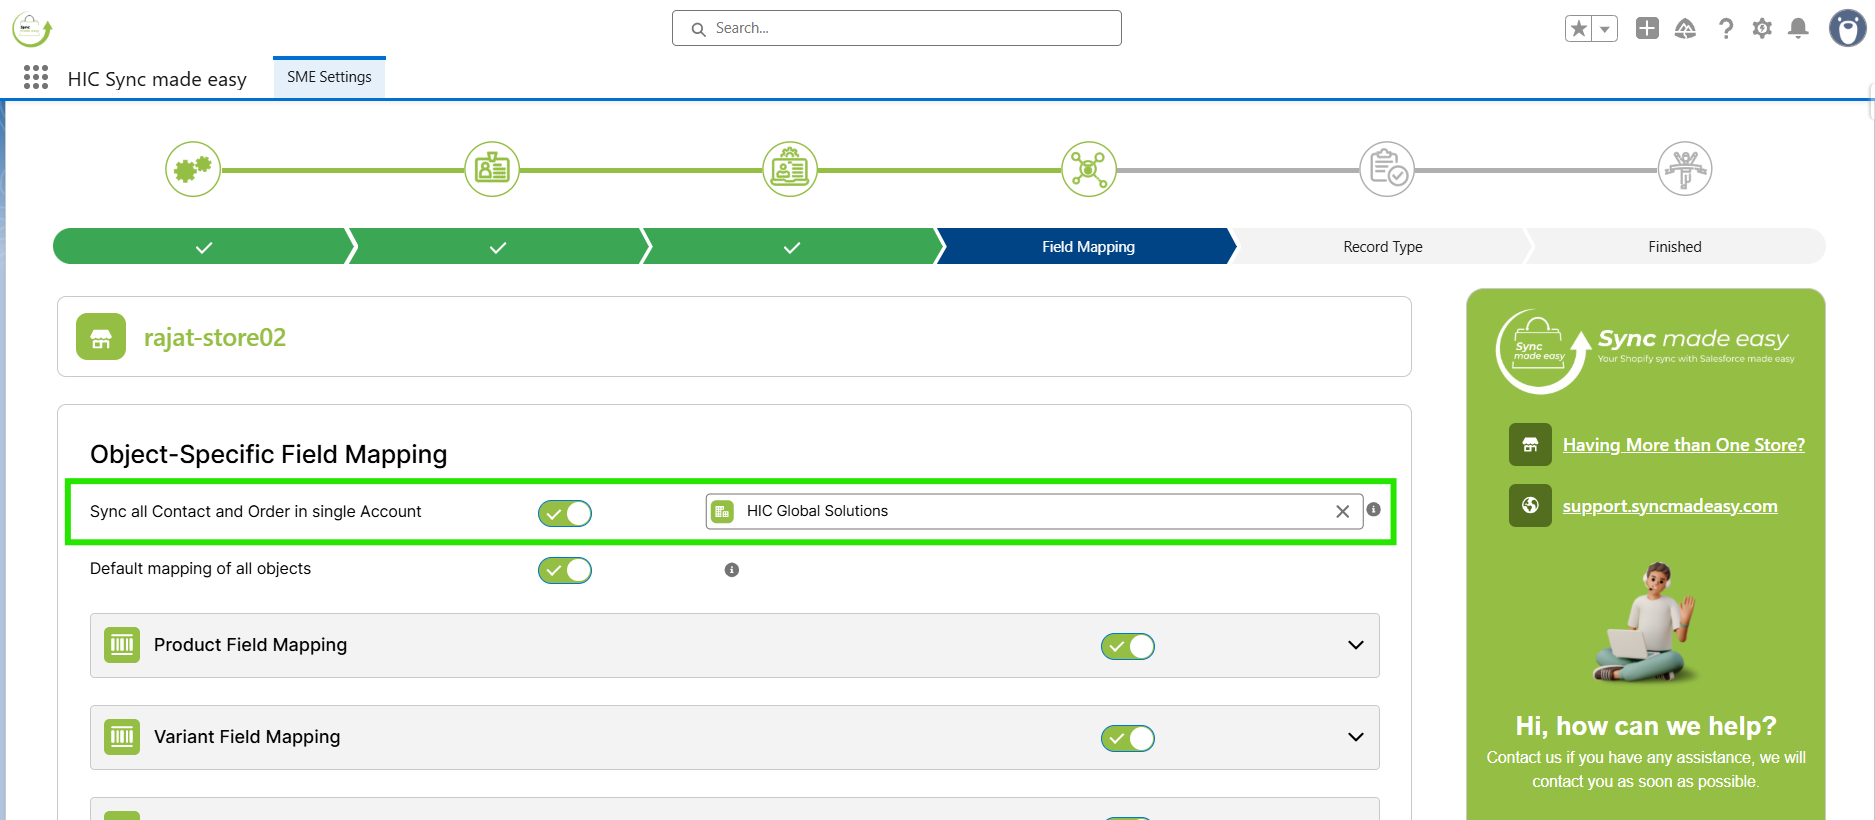This screenshot has width=1875, height=820.
Task: Click the help assistant character illustration
Action: tap(1645, 622)
